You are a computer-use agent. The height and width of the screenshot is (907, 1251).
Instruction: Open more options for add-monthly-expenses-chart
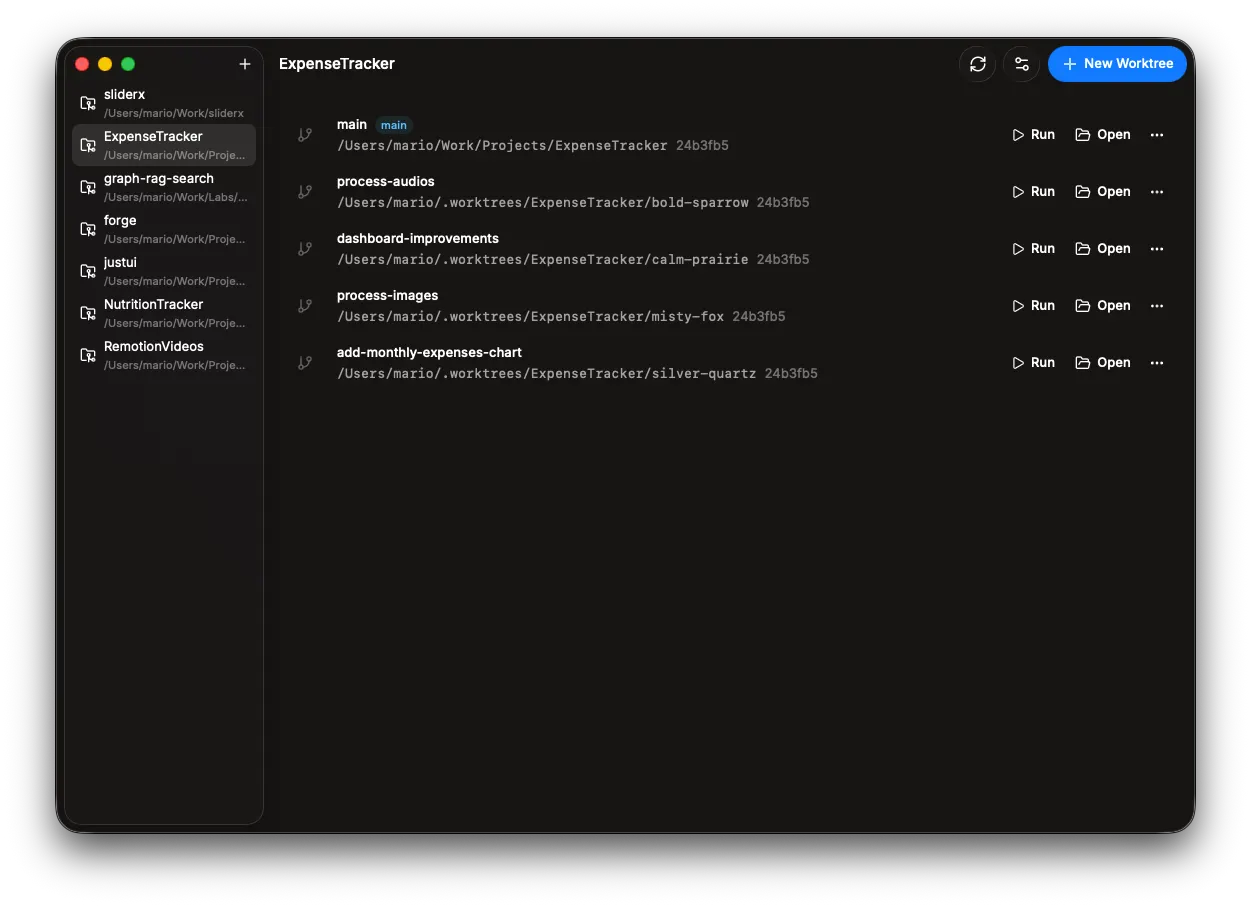click(x=1157, y=363)
